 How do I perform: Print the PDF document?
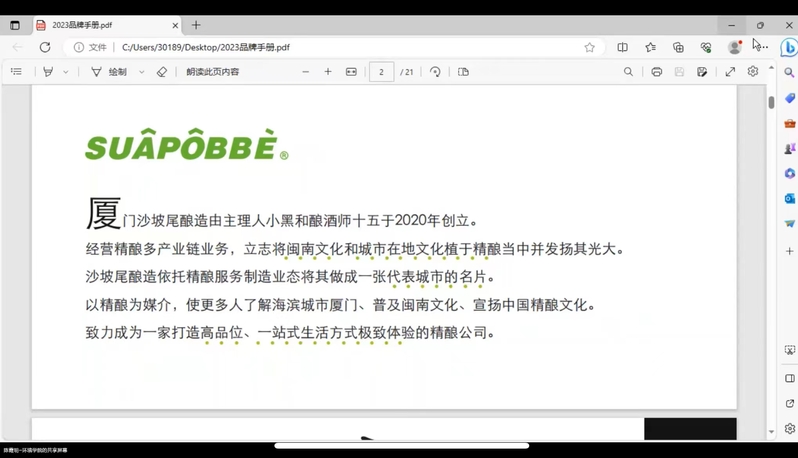(x=657, y=72)
